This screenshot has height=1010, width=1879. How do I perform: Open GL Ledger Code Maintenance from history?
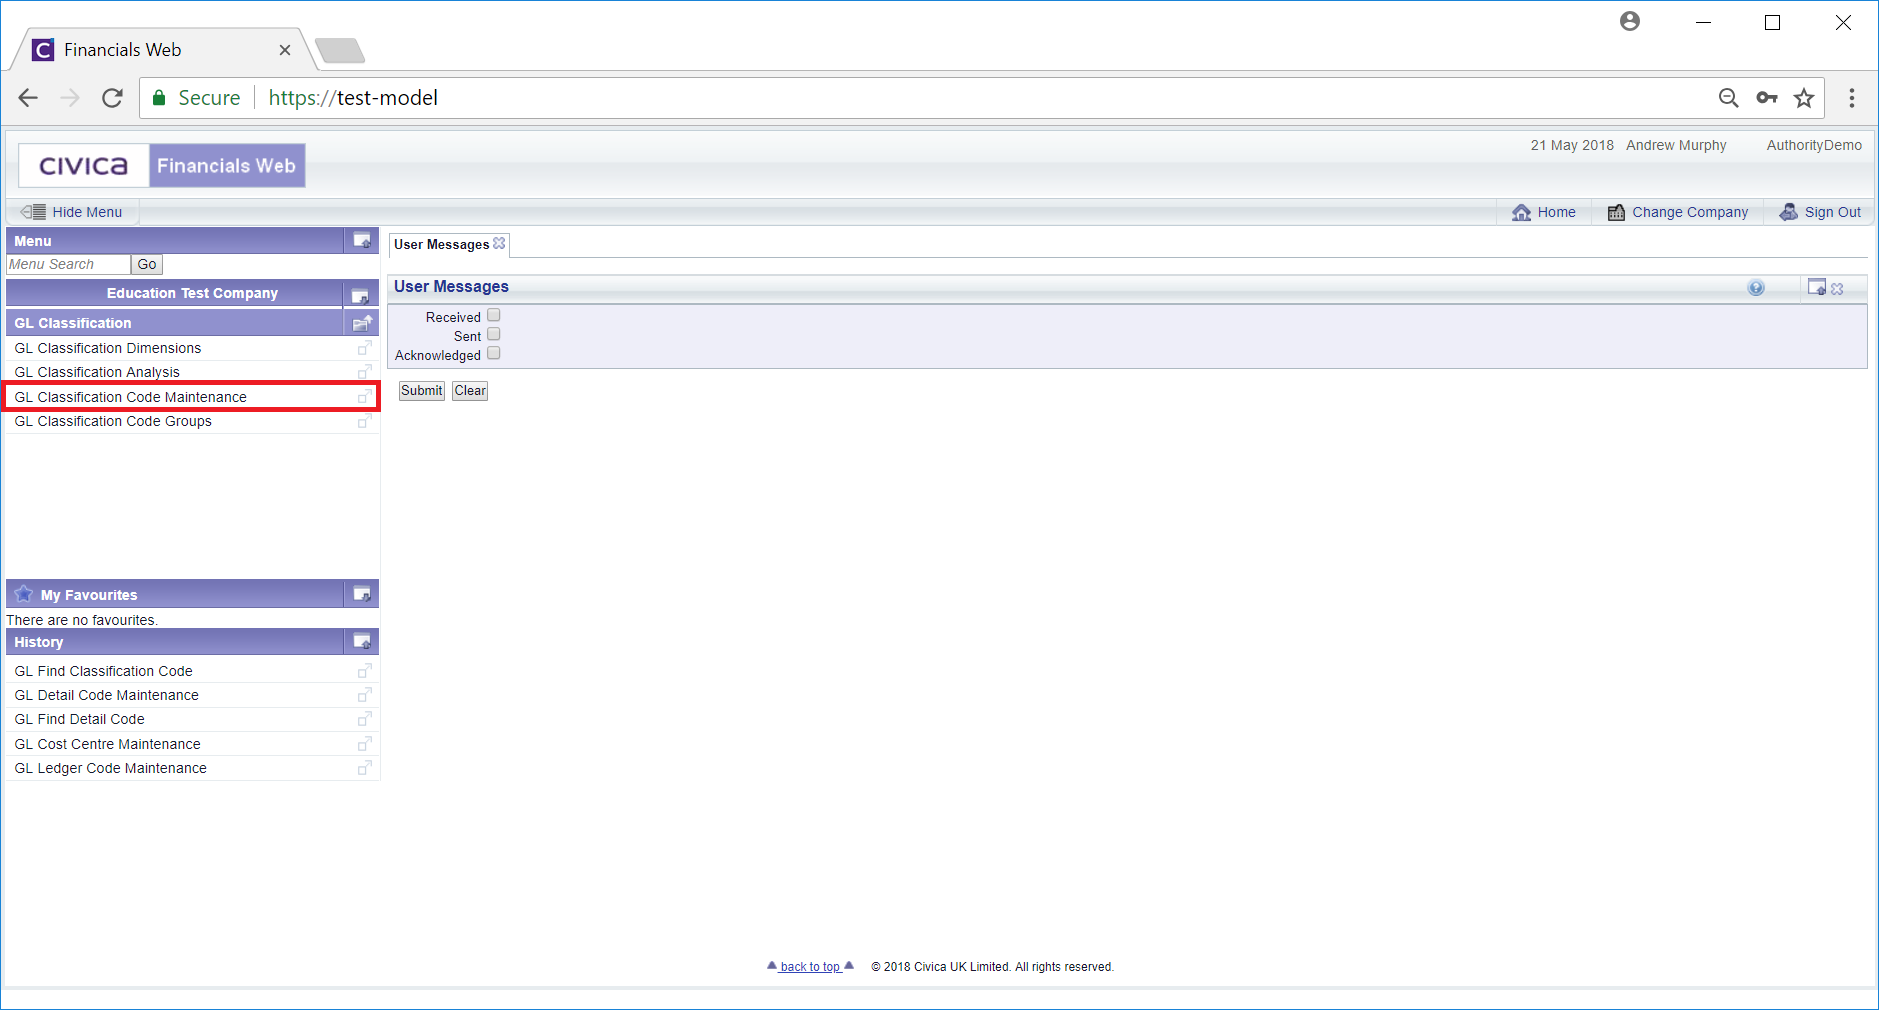point(110,768)
